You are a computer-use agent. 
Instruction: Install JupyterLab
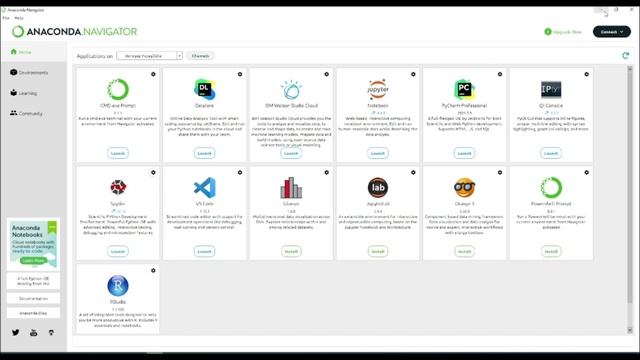point(378,251)
